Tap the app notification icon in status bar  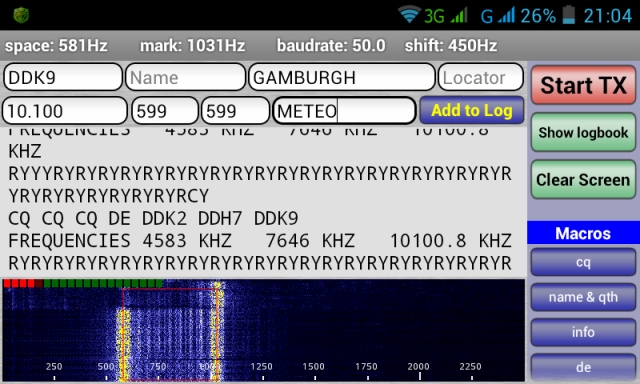pyautogui.click(x=21, y=16)
